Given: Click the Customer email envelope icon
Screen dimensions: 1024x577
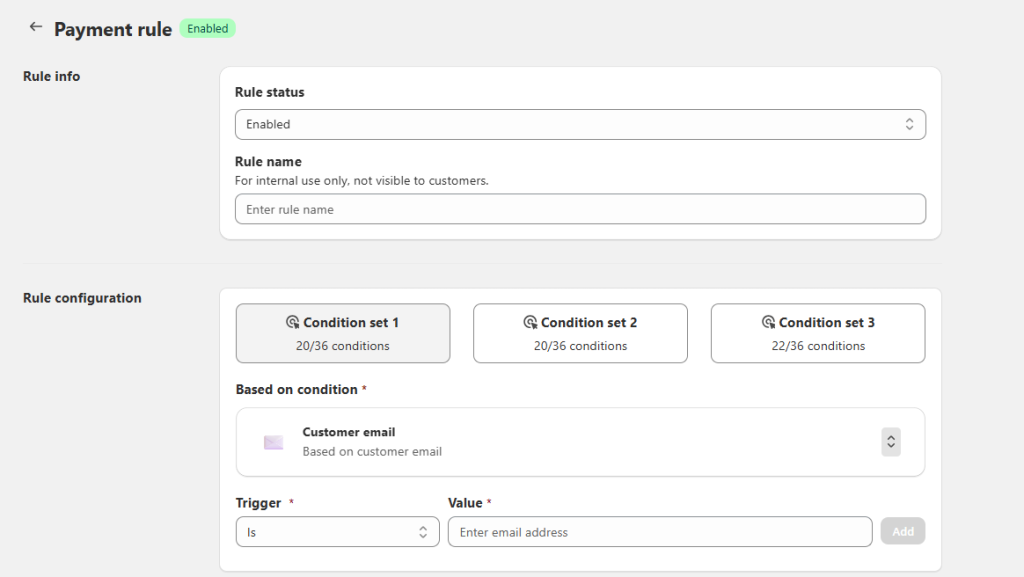Looking at the screenshot, I should [x=274, y=443].
